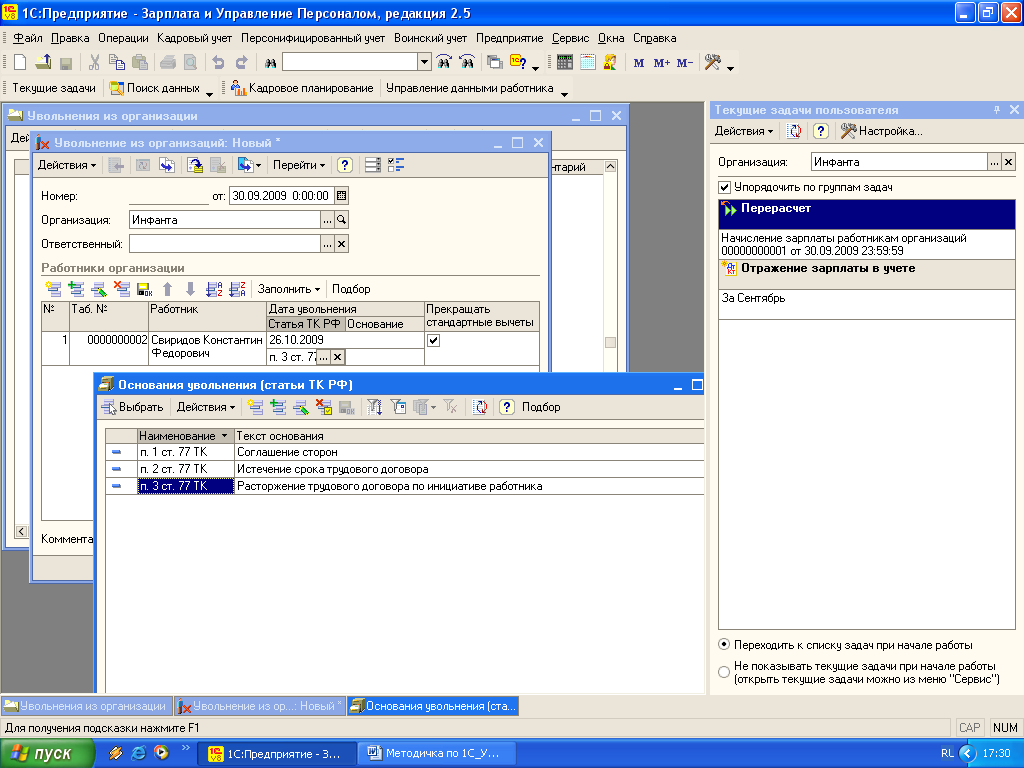Toggle Упорядочить по группам задач checkbox

click(x=724, y=187)
